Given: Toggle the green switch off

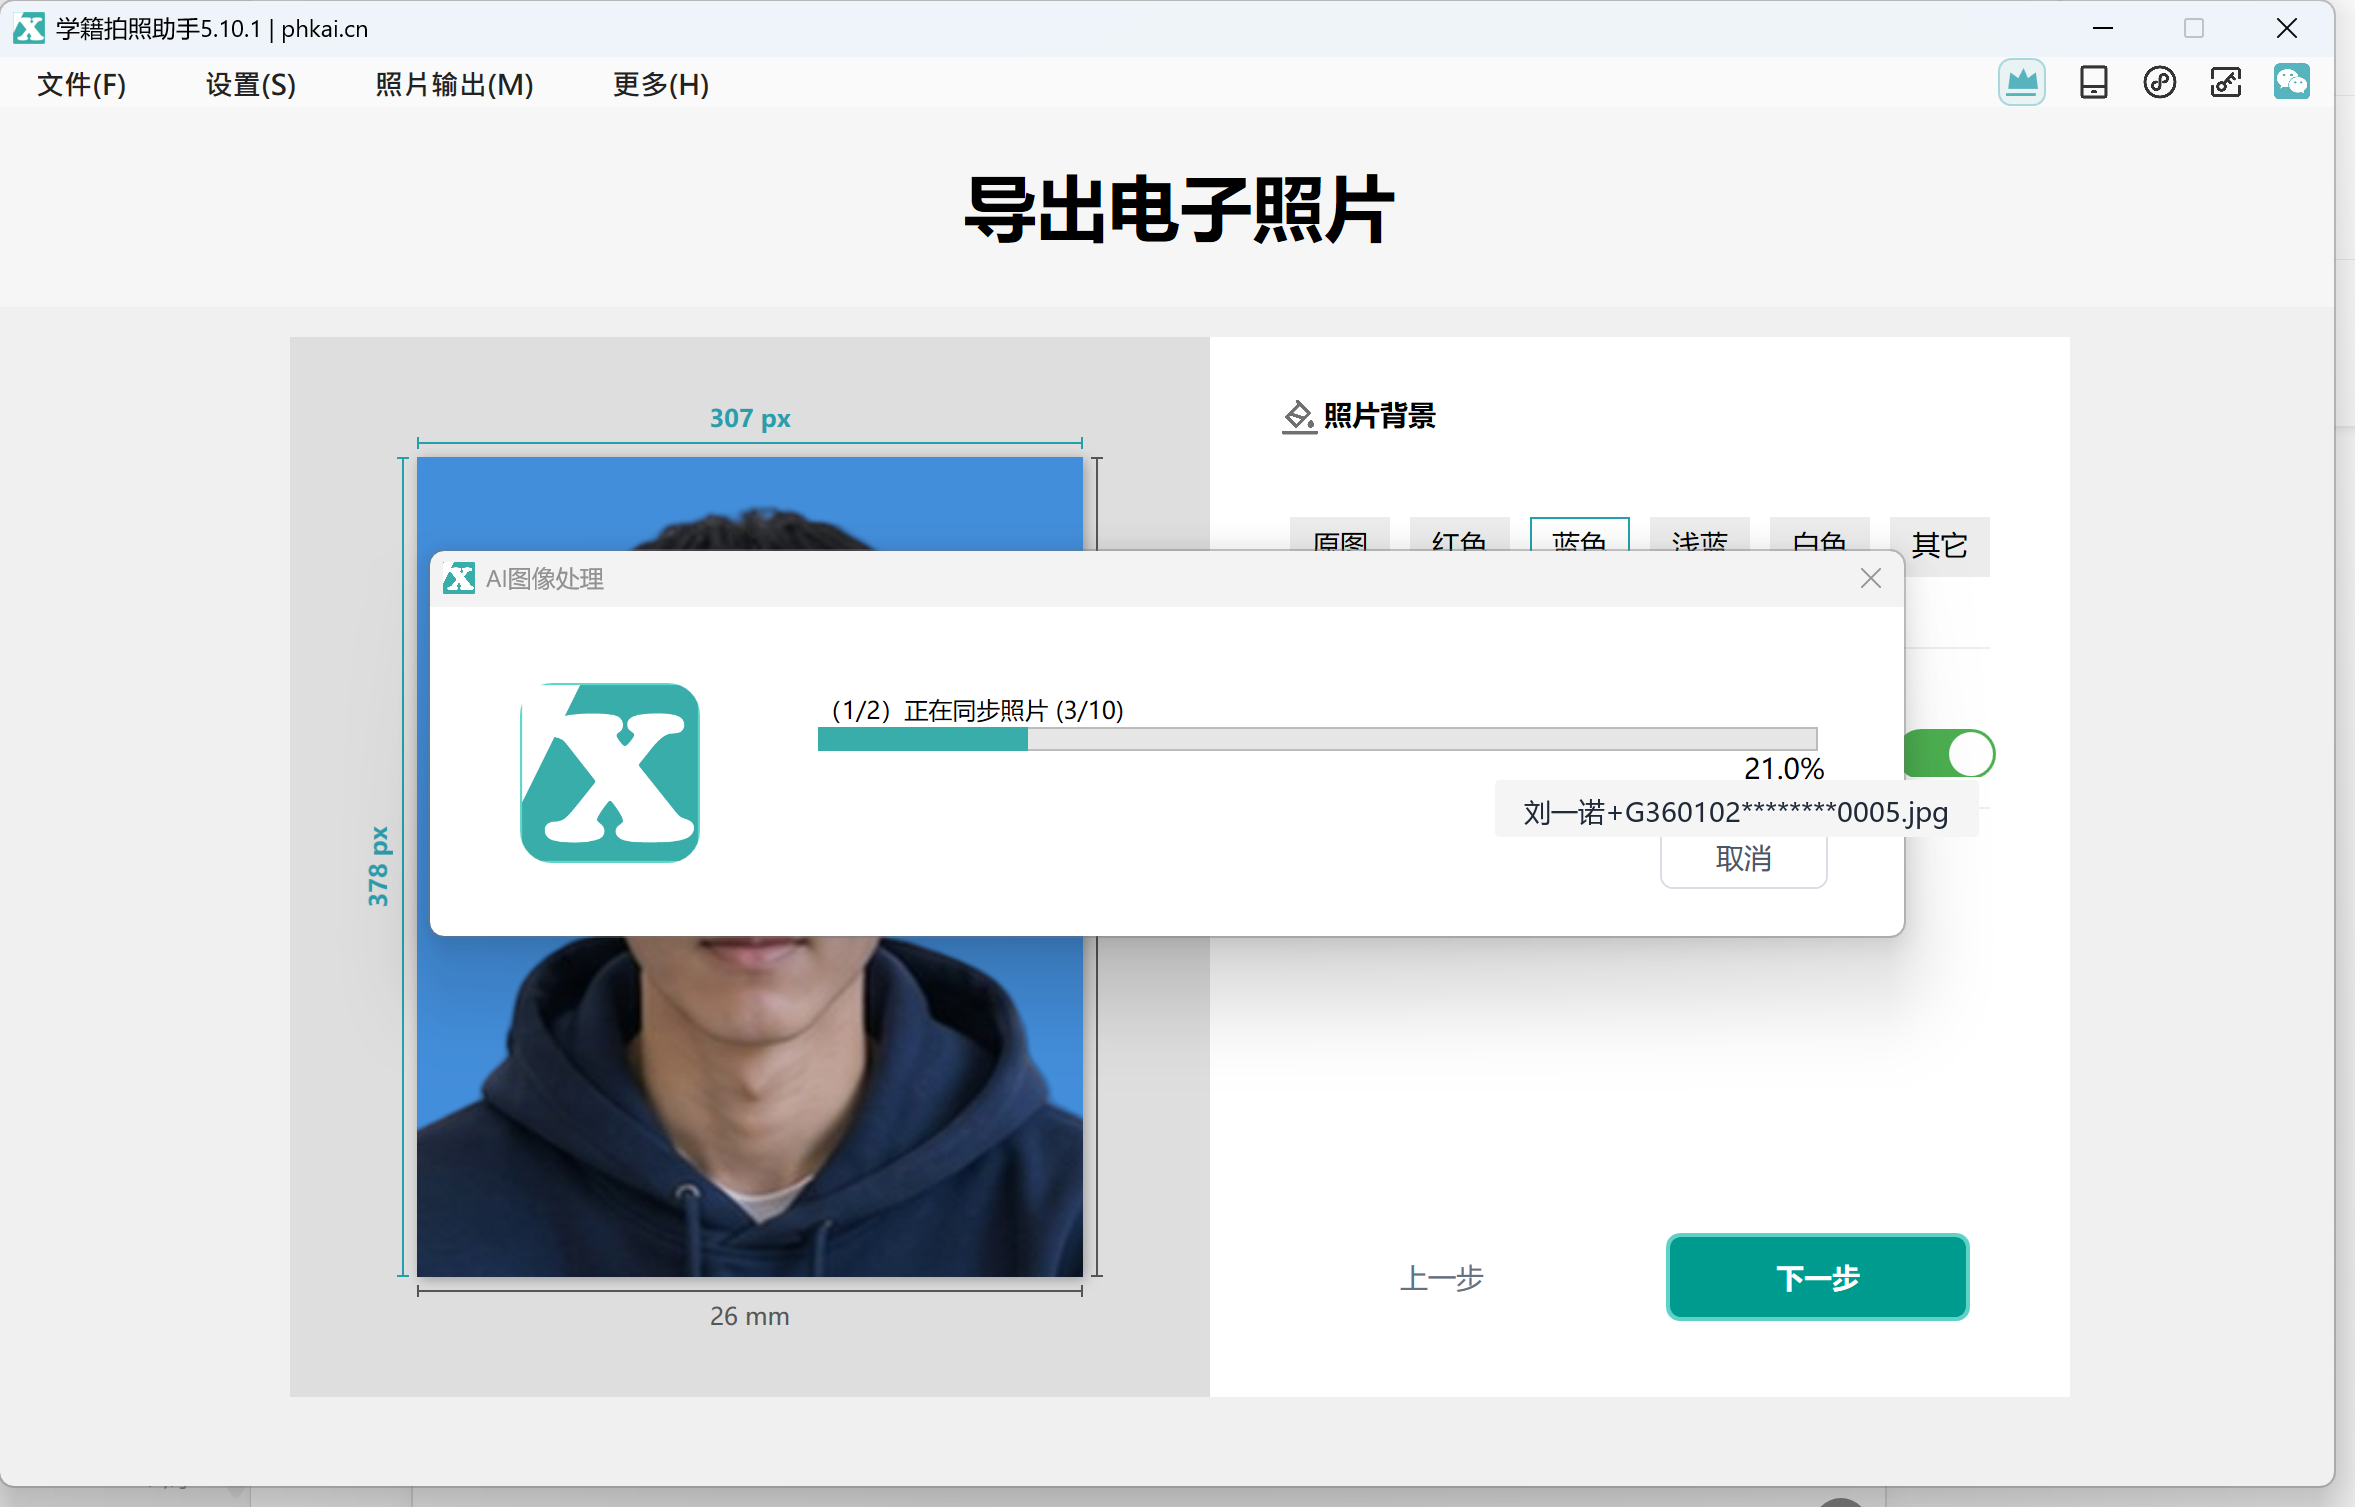Looking at the screenshot, I should (x=1950, y=753).
